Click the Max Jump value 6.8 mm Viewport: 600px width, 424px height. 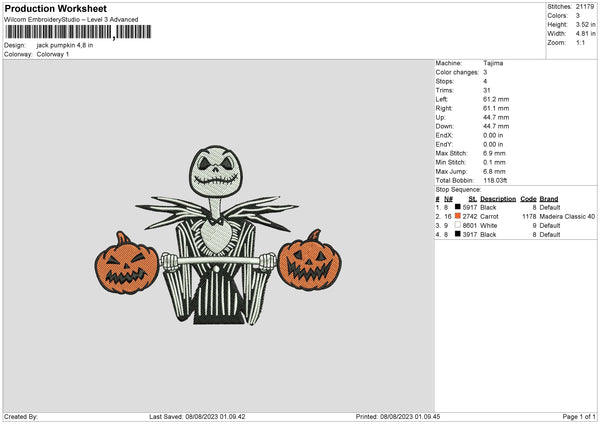point(494,171)
